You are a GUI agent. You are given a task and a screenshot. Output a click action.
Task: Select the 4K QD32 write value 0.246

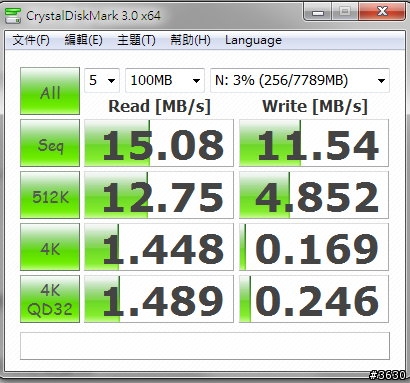click(x=314, y=299)
